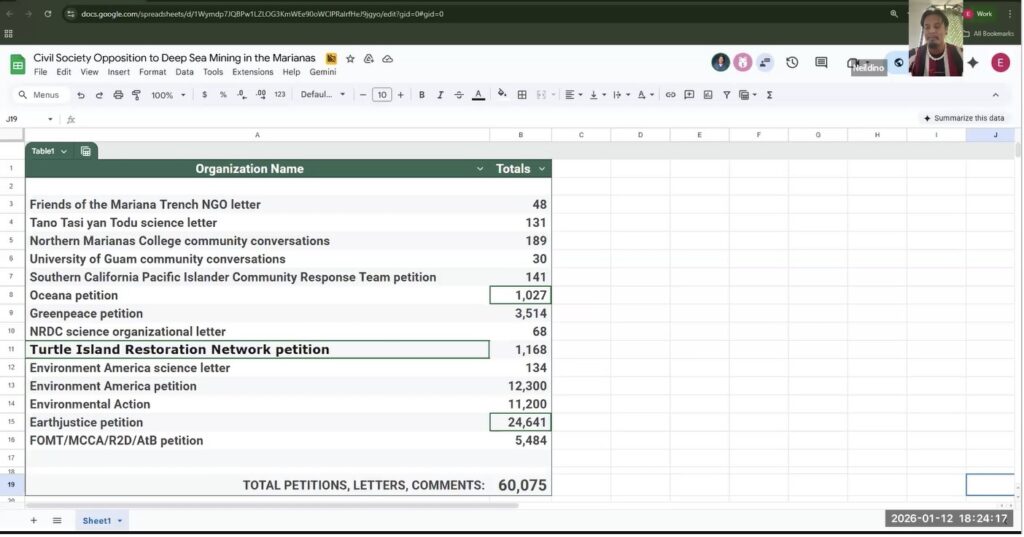Open the comments icon in header
The width and height of the screenshot is (1024, 537).
(821, 63)
